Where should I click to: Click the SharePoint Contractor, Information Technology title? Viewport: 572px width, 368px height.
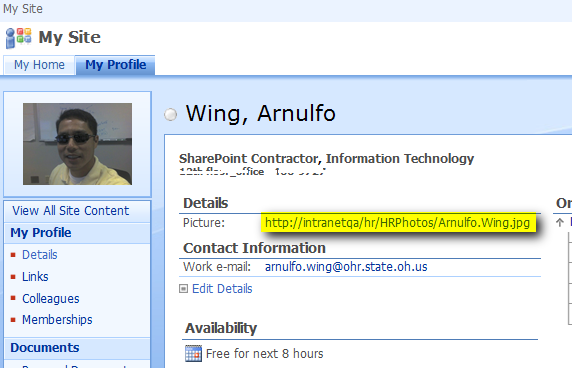(326, 159)
